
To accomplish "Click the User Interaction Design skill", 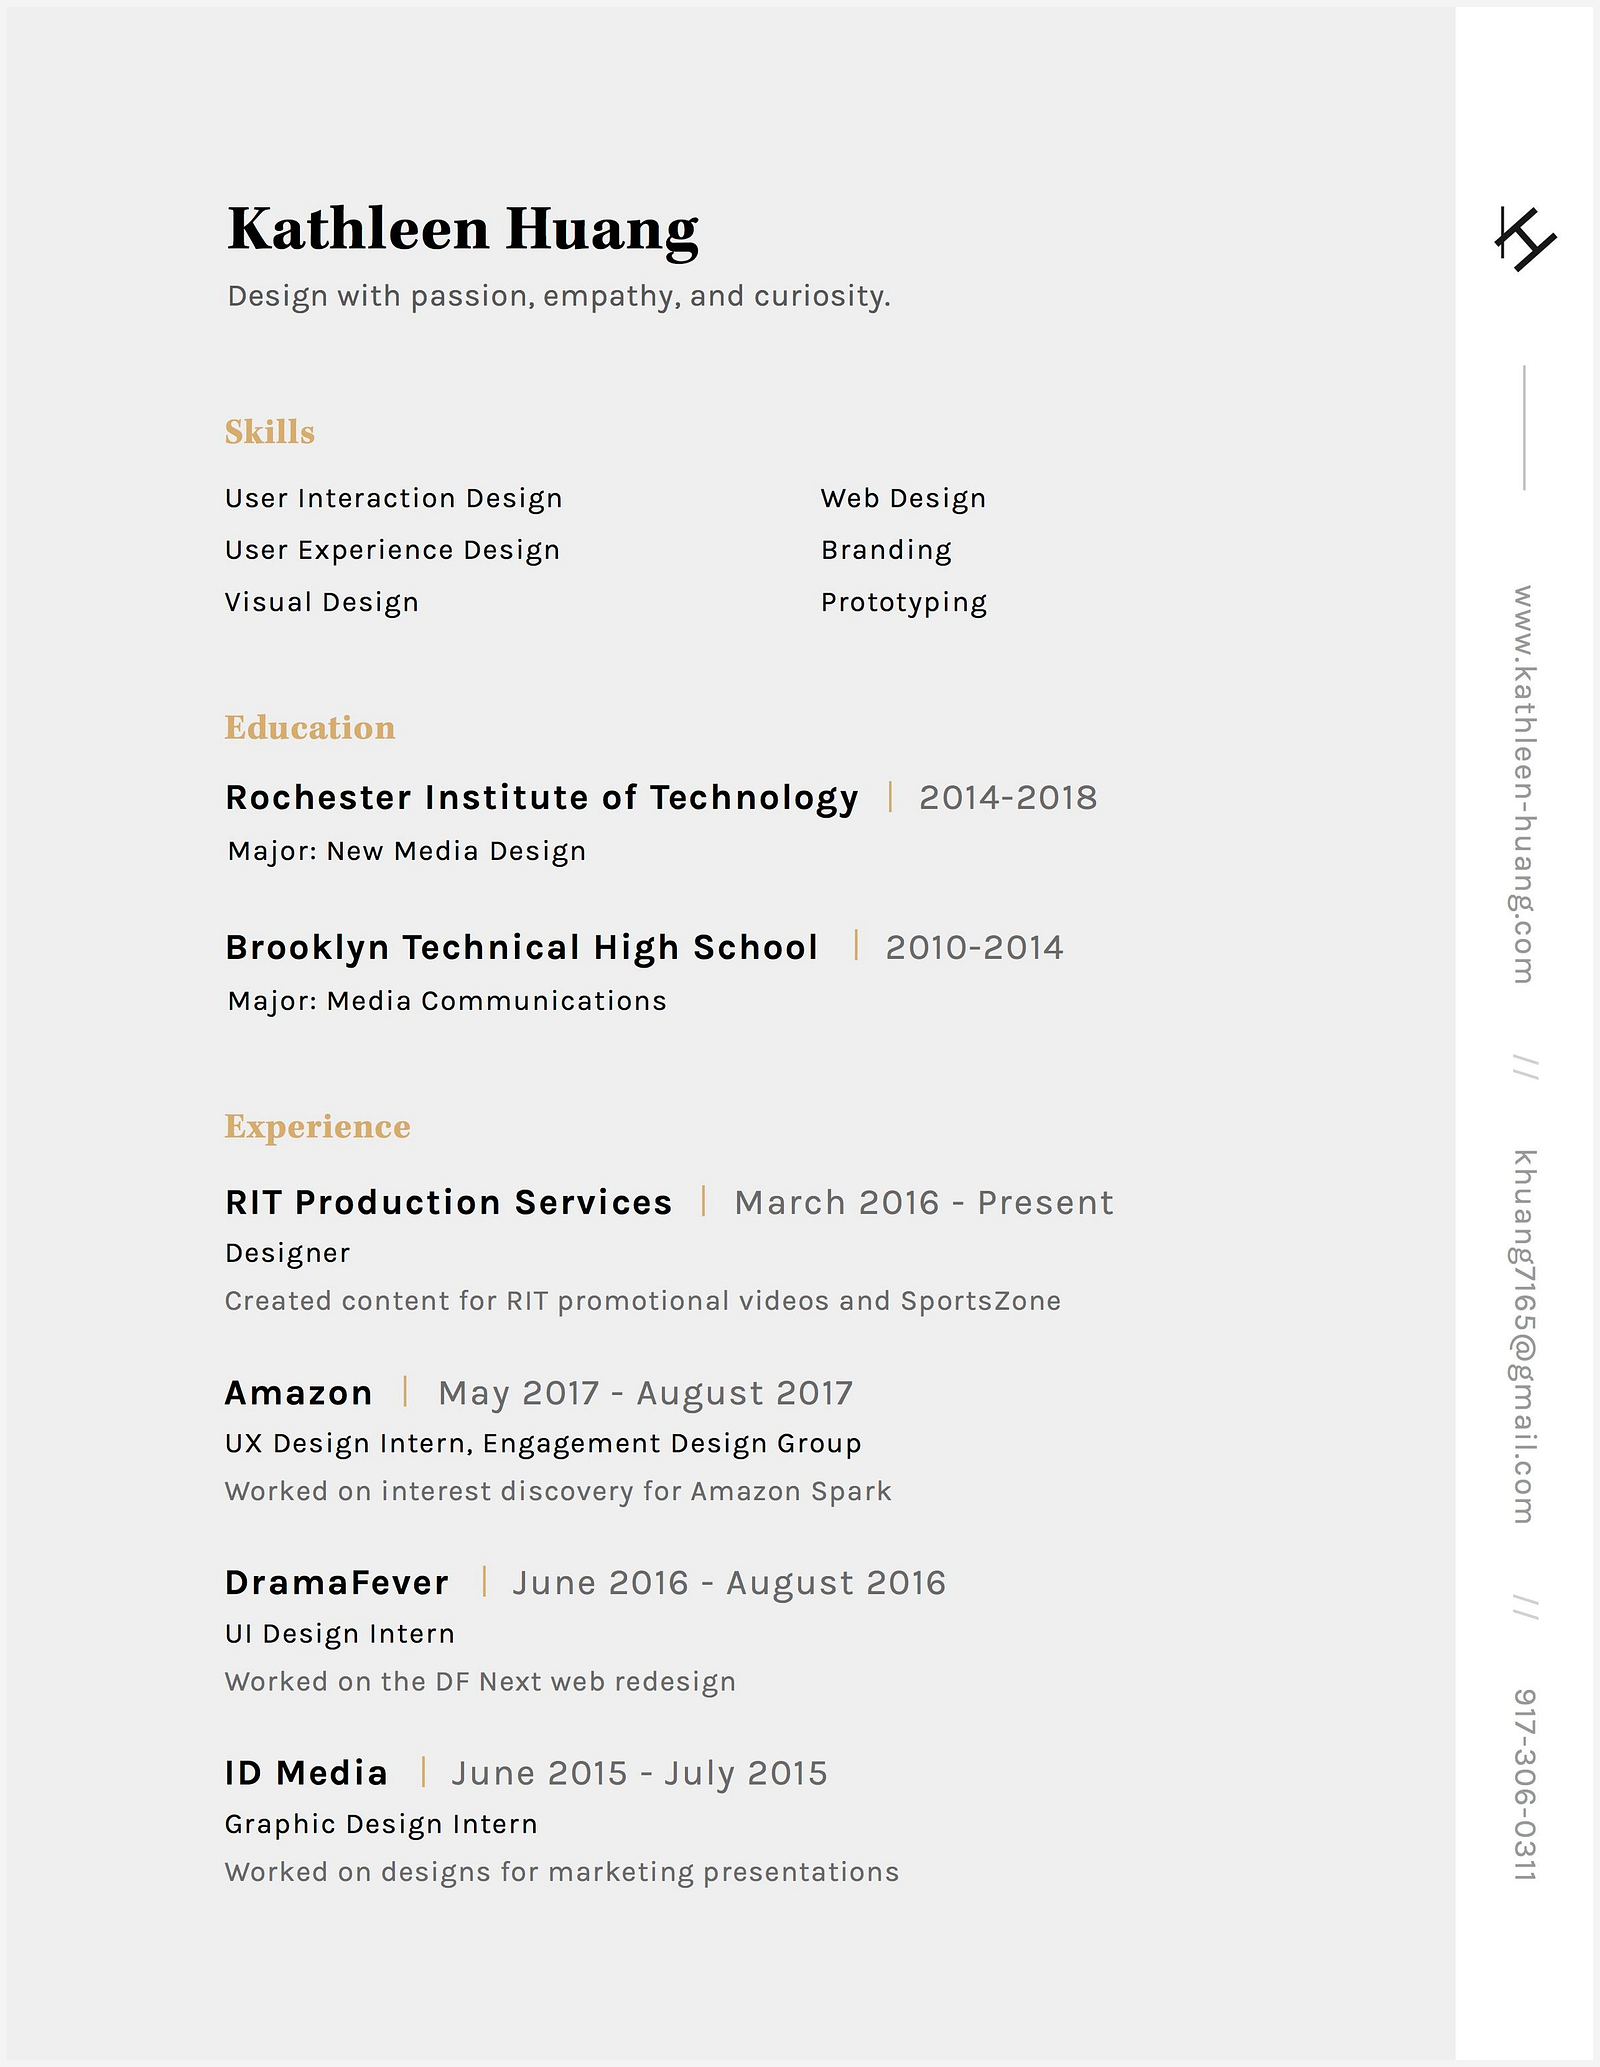I will [x=393, y=498].
